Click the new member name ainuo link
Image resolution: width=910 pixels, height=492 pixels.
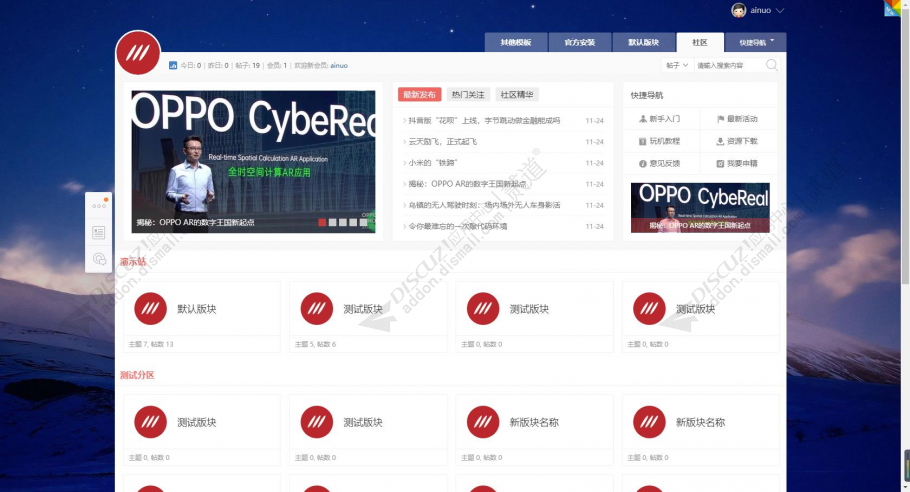tap(339, 66)
